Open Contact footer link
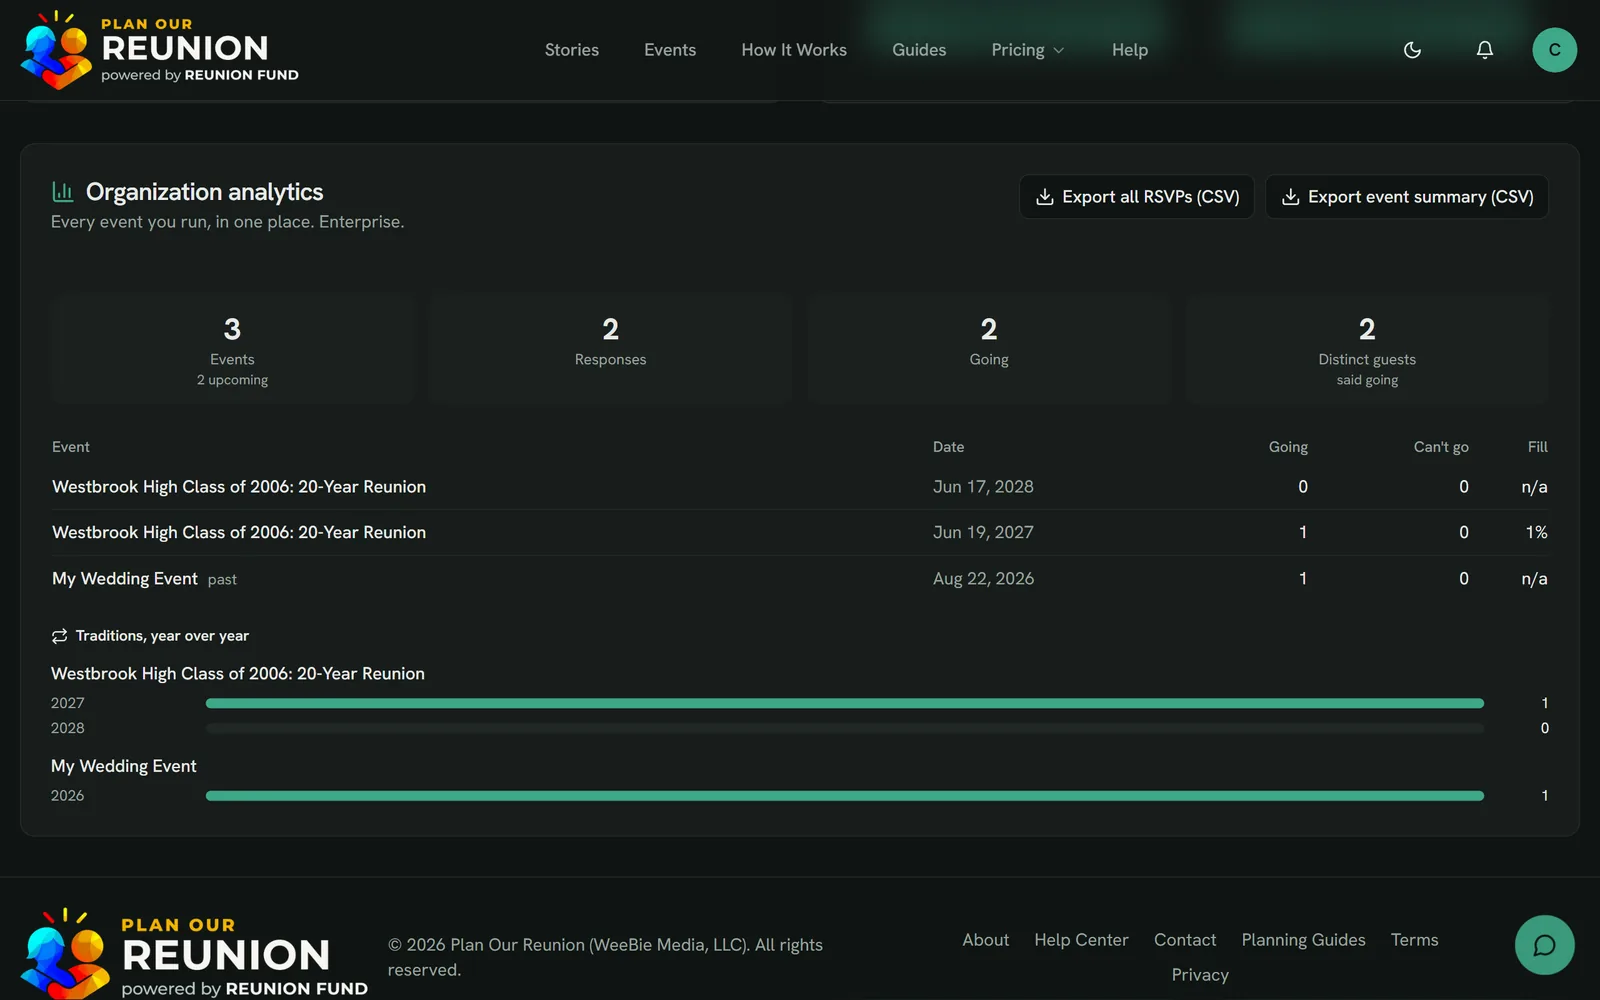 1185,940
